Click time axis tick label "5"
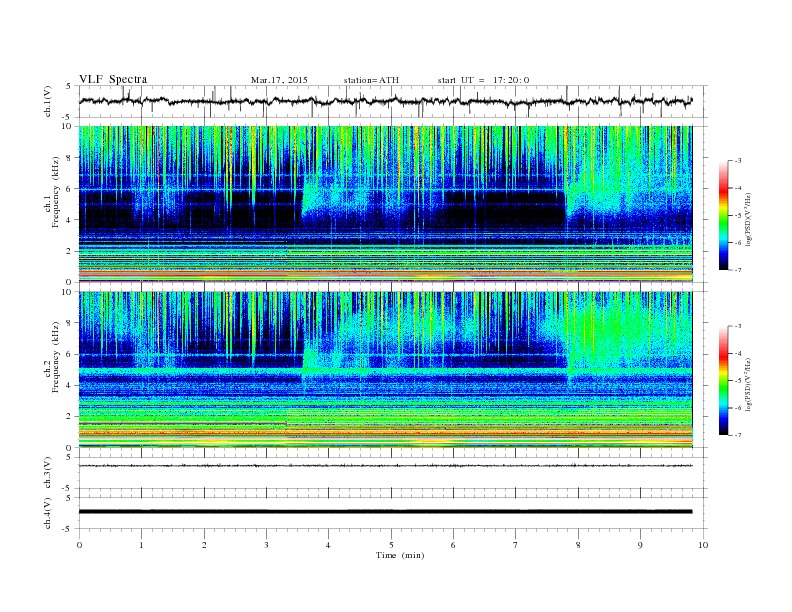 (391, 545)
